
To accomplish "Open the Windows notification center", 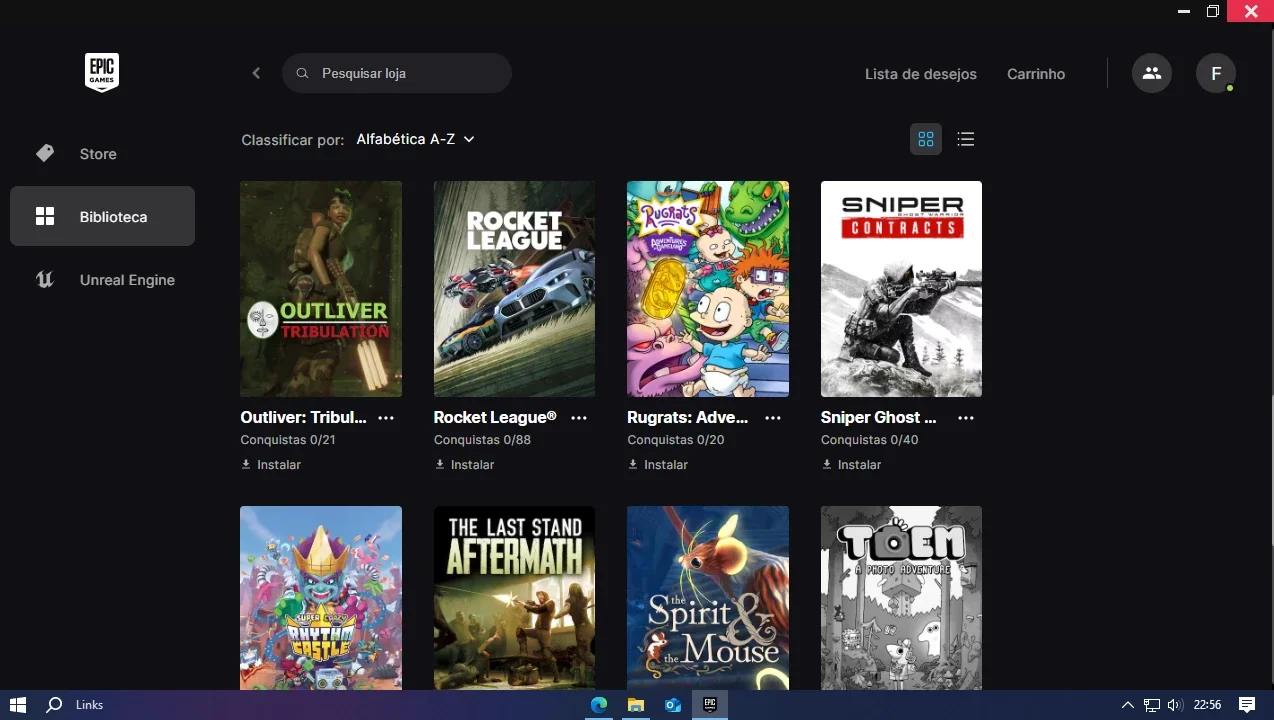I will 1247,705.
